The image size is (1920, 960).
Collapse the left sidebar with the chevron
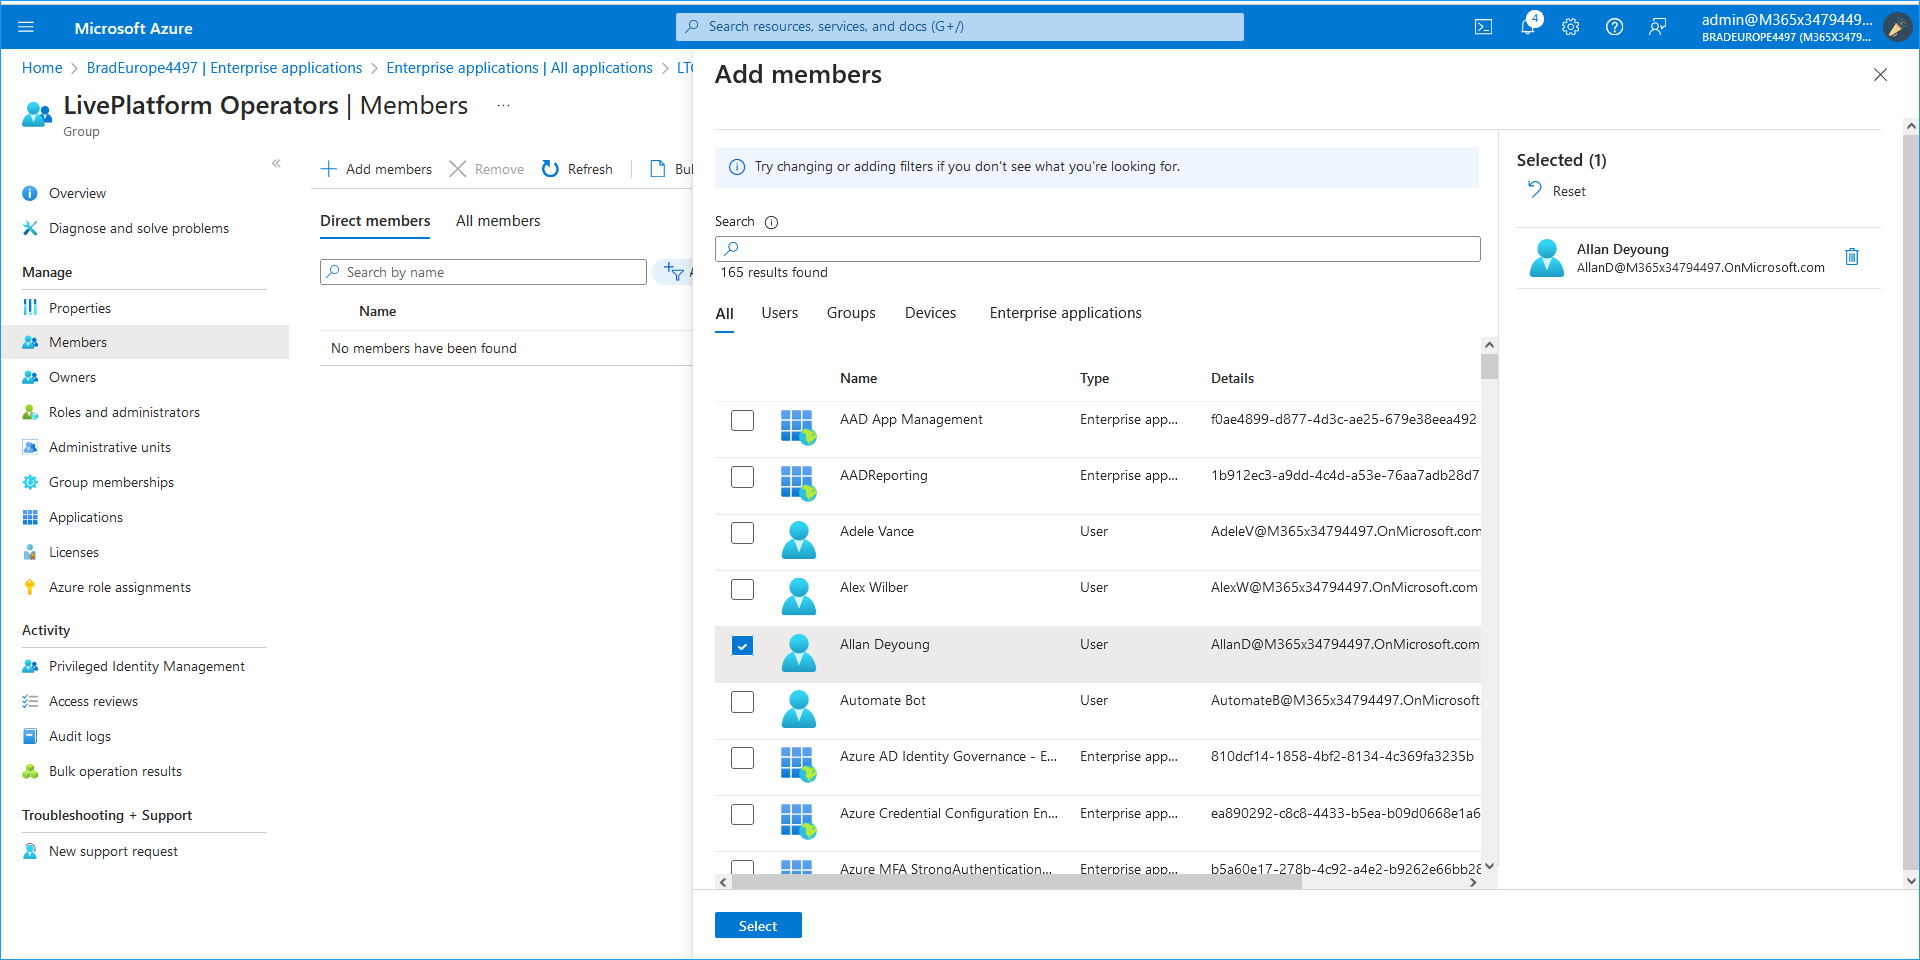click(x=276, y=163)
